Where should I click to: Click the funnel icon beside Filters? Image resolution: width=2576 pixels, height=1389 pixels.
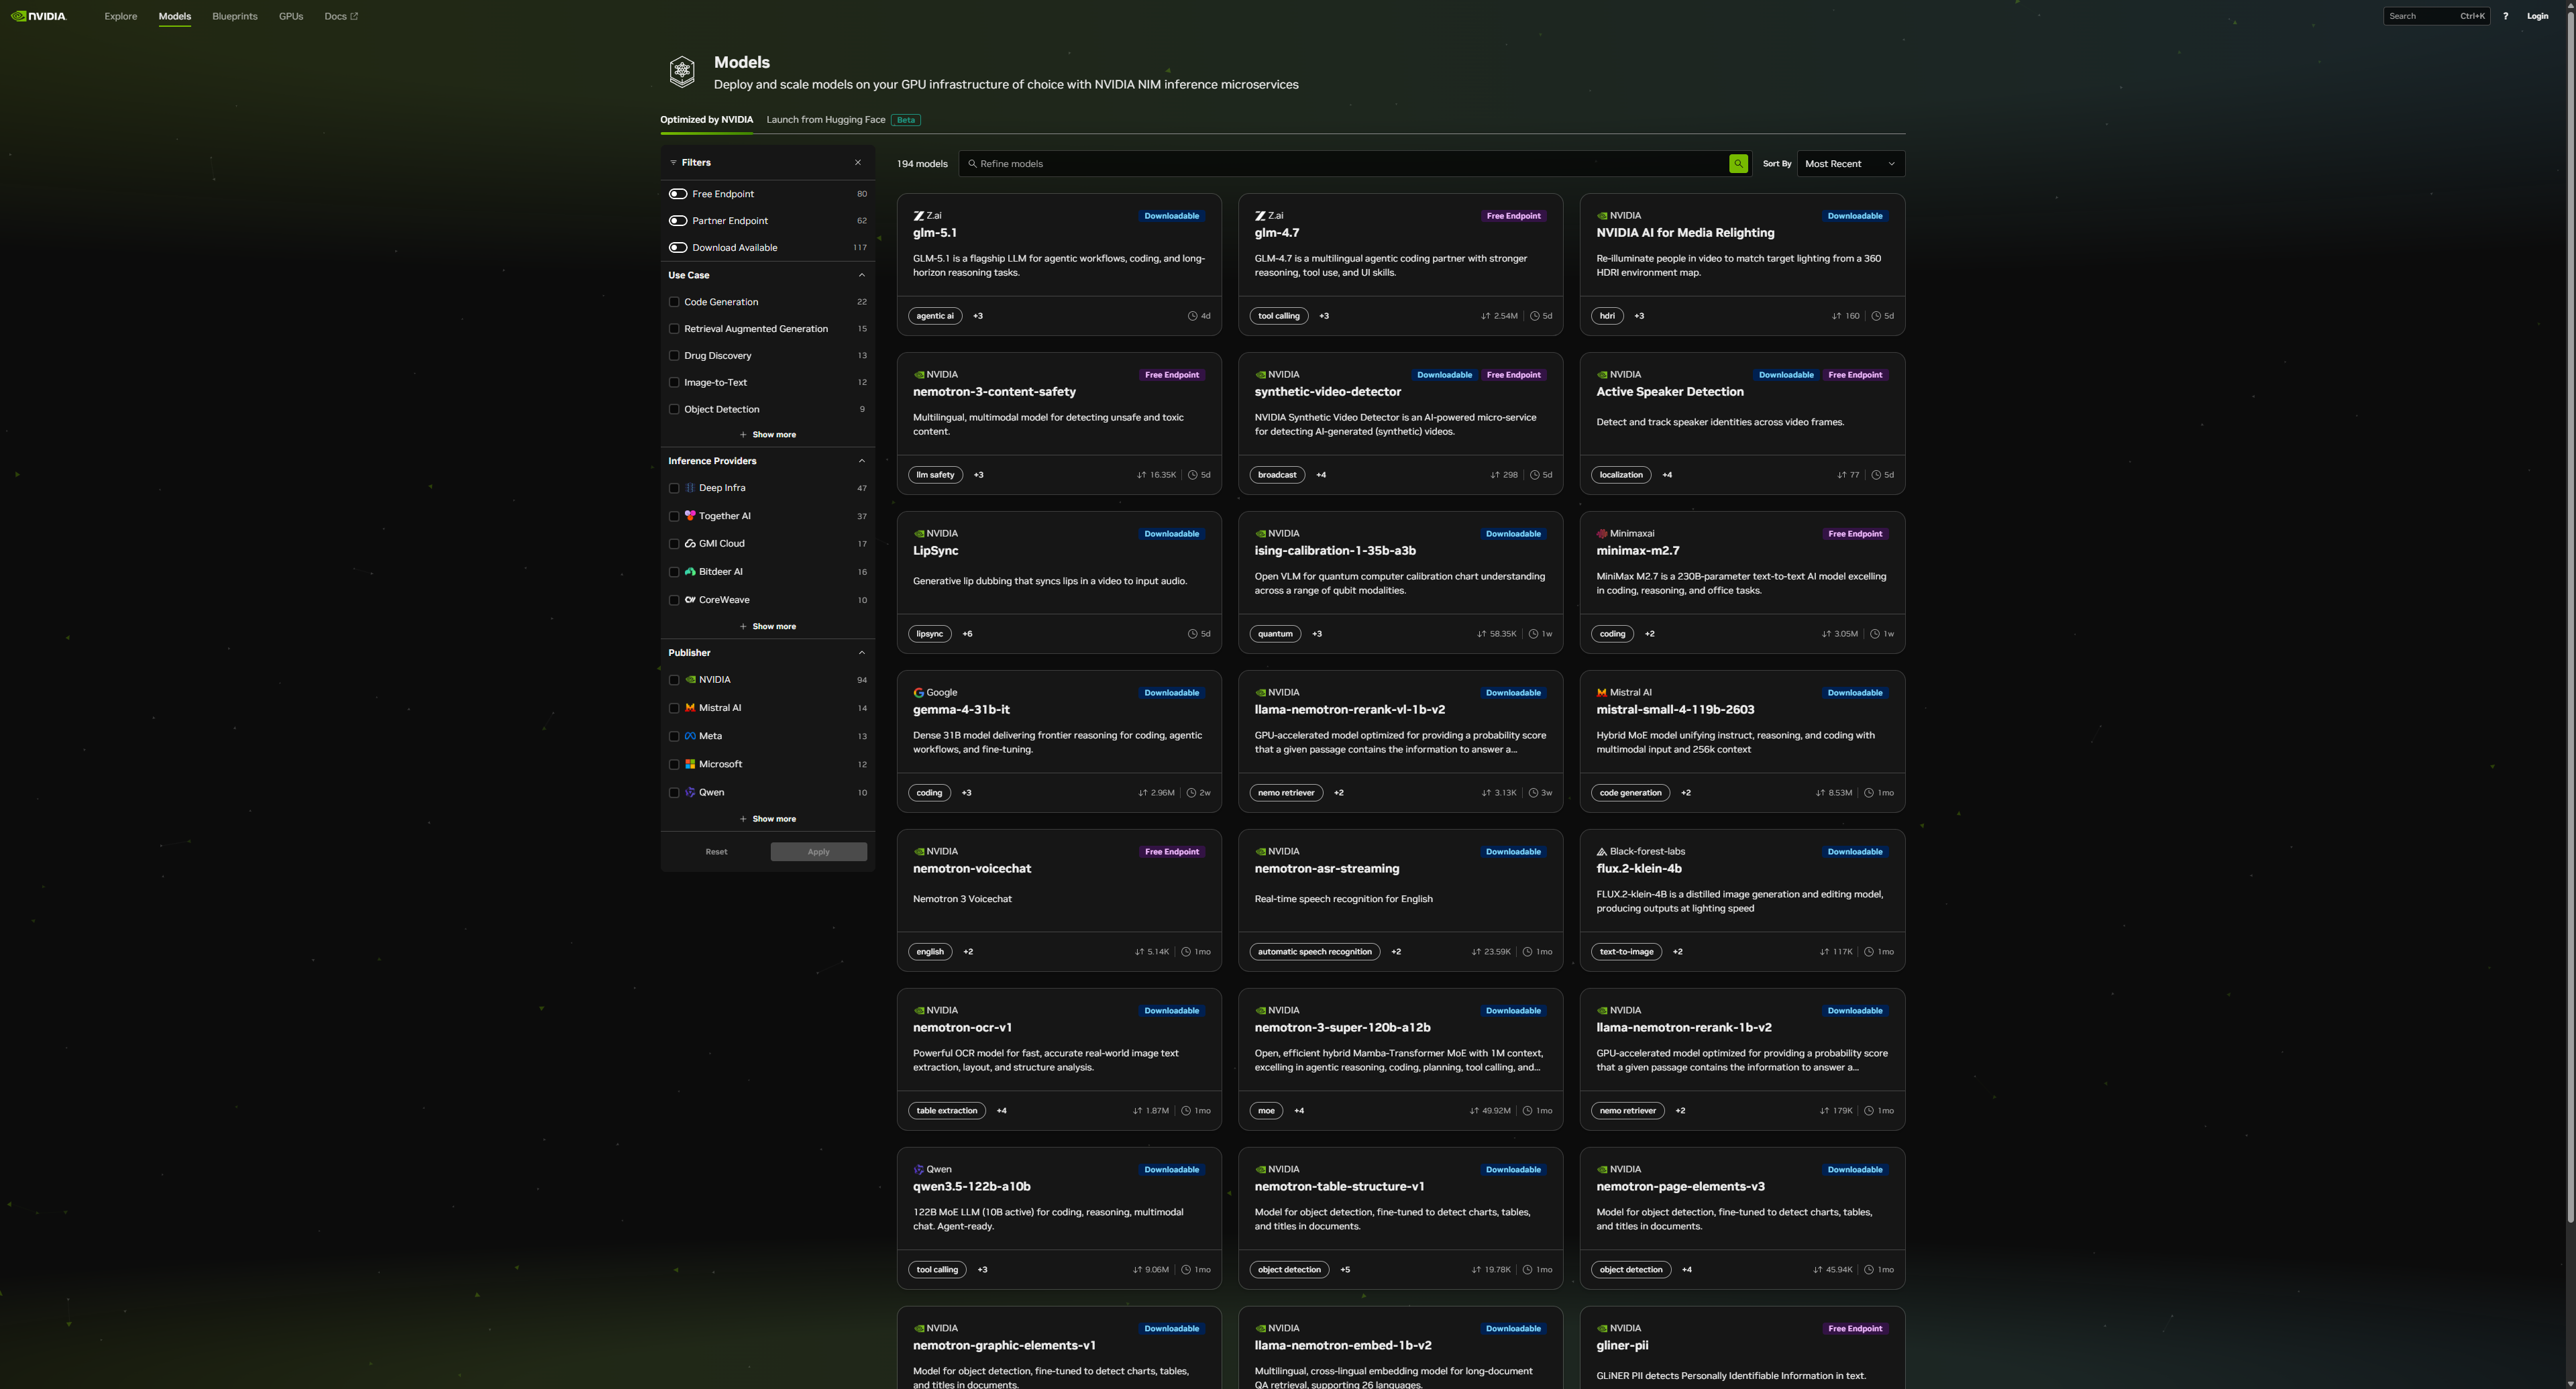673,162
